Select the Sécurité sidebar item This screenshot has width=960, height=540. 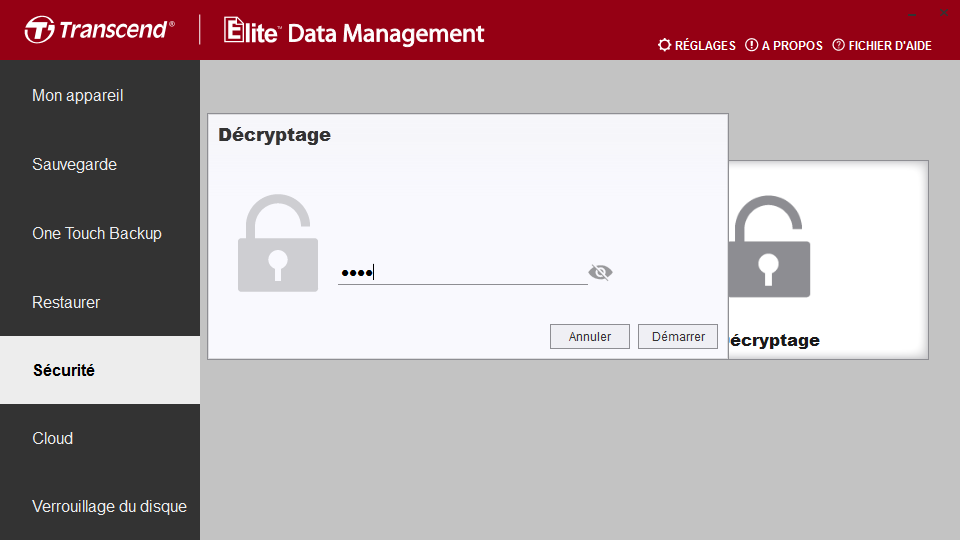pyautogui.click(x=100, y=370)
